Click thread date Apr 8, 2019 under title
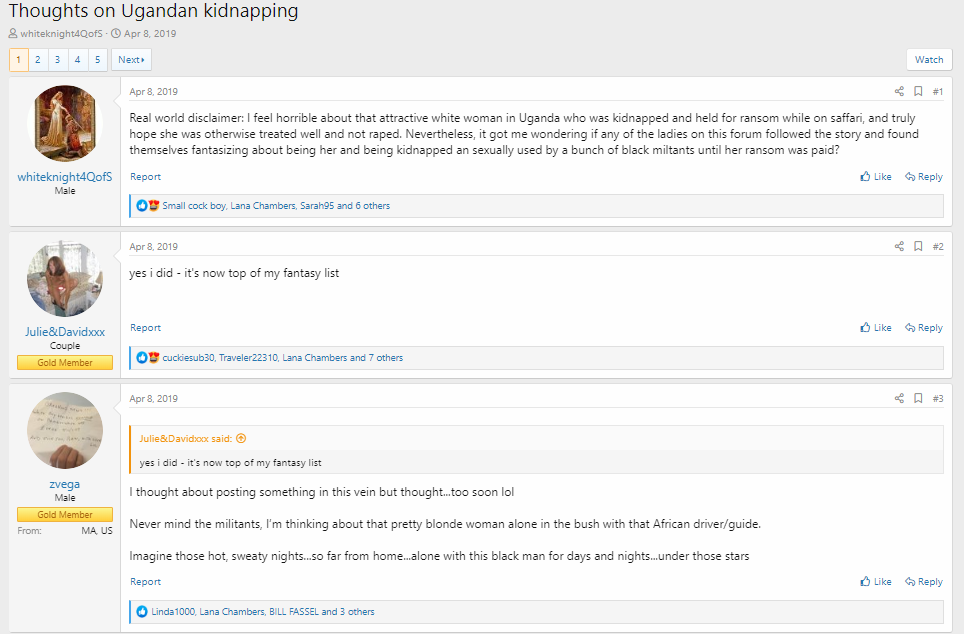The image size is (964, 634). [150, 34]
